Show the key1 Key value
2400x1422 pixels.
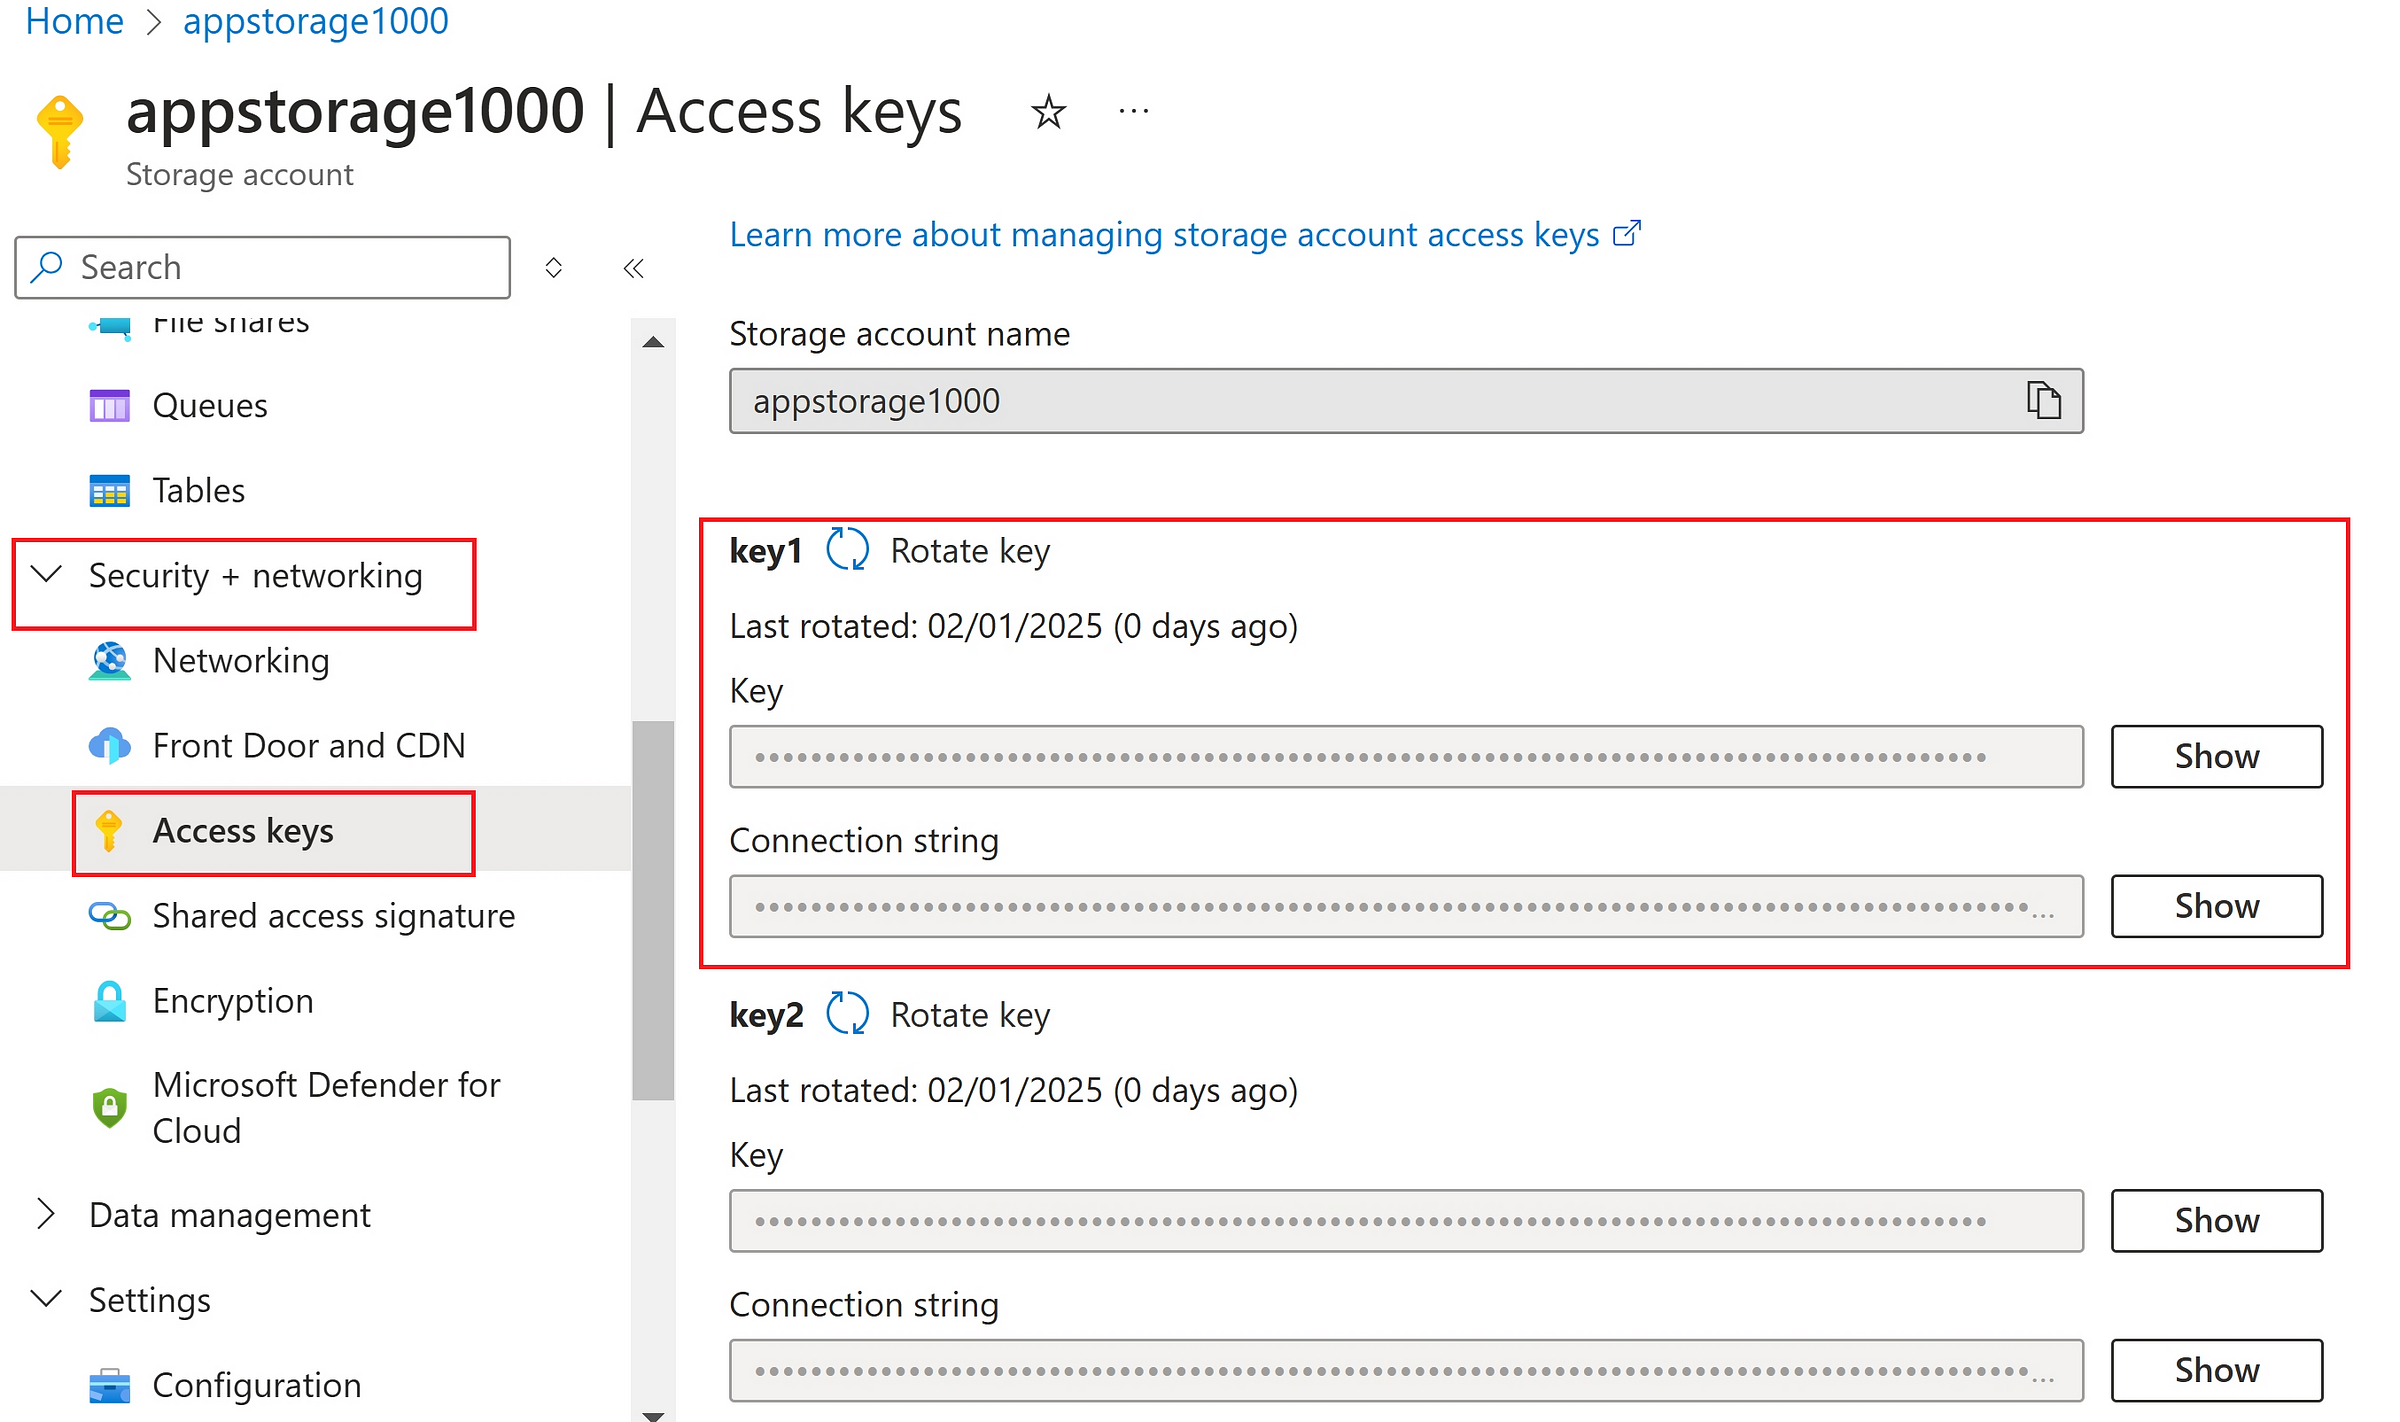(2216, 756)
